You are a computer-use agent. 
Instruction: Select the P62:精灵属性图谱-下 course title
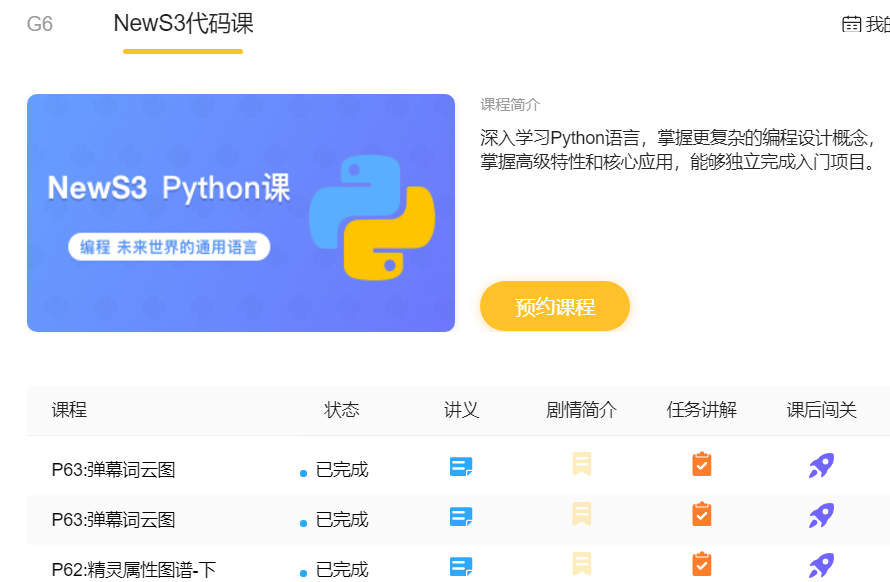coord(134,570)
